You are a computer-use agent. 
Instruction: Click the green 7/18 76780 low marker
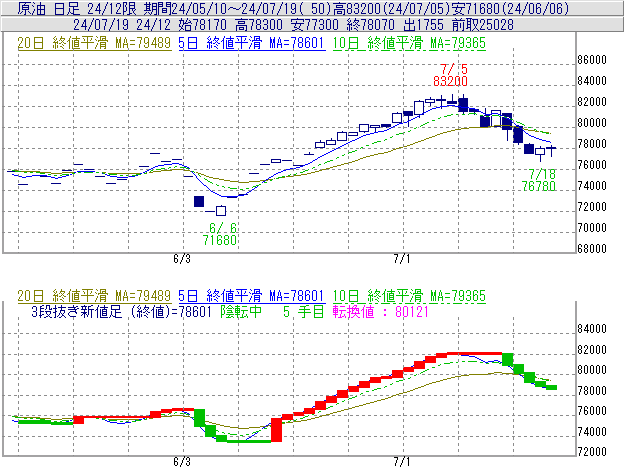point(539,180)
